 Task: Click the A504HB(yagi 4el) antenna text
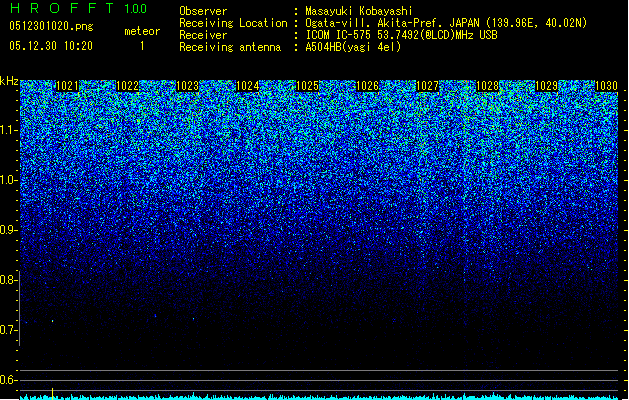coord(353,47)
